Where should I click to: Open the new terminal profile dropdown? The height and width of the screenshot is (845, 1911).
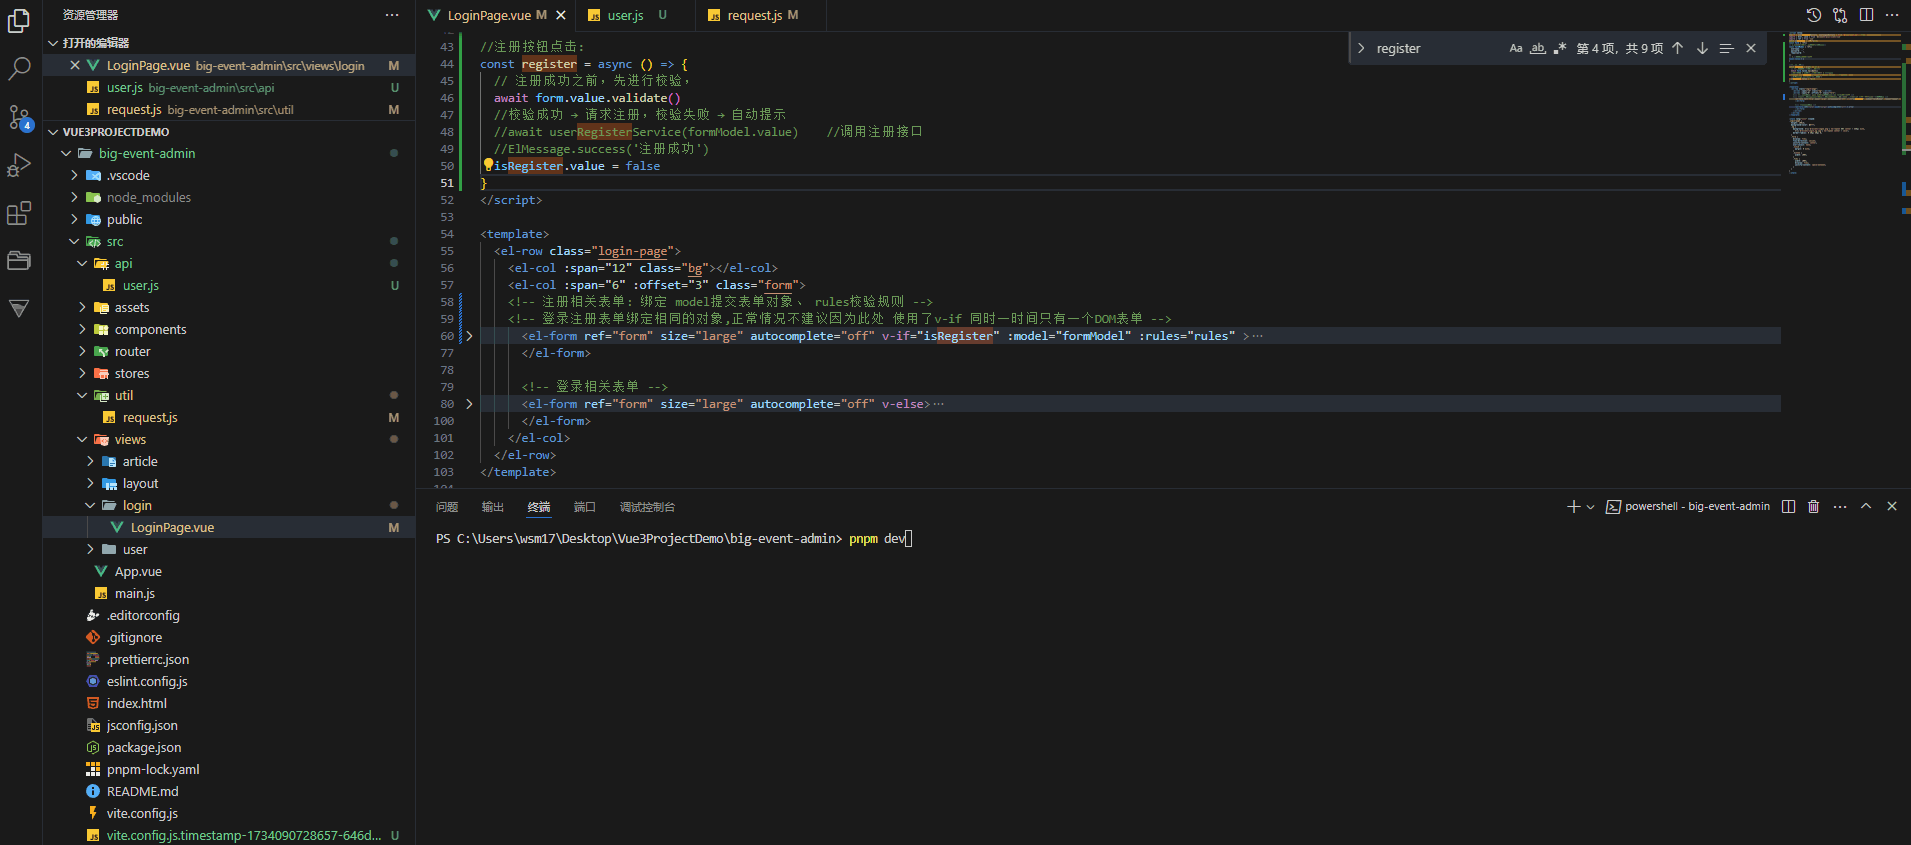(x=1590, y=507)
